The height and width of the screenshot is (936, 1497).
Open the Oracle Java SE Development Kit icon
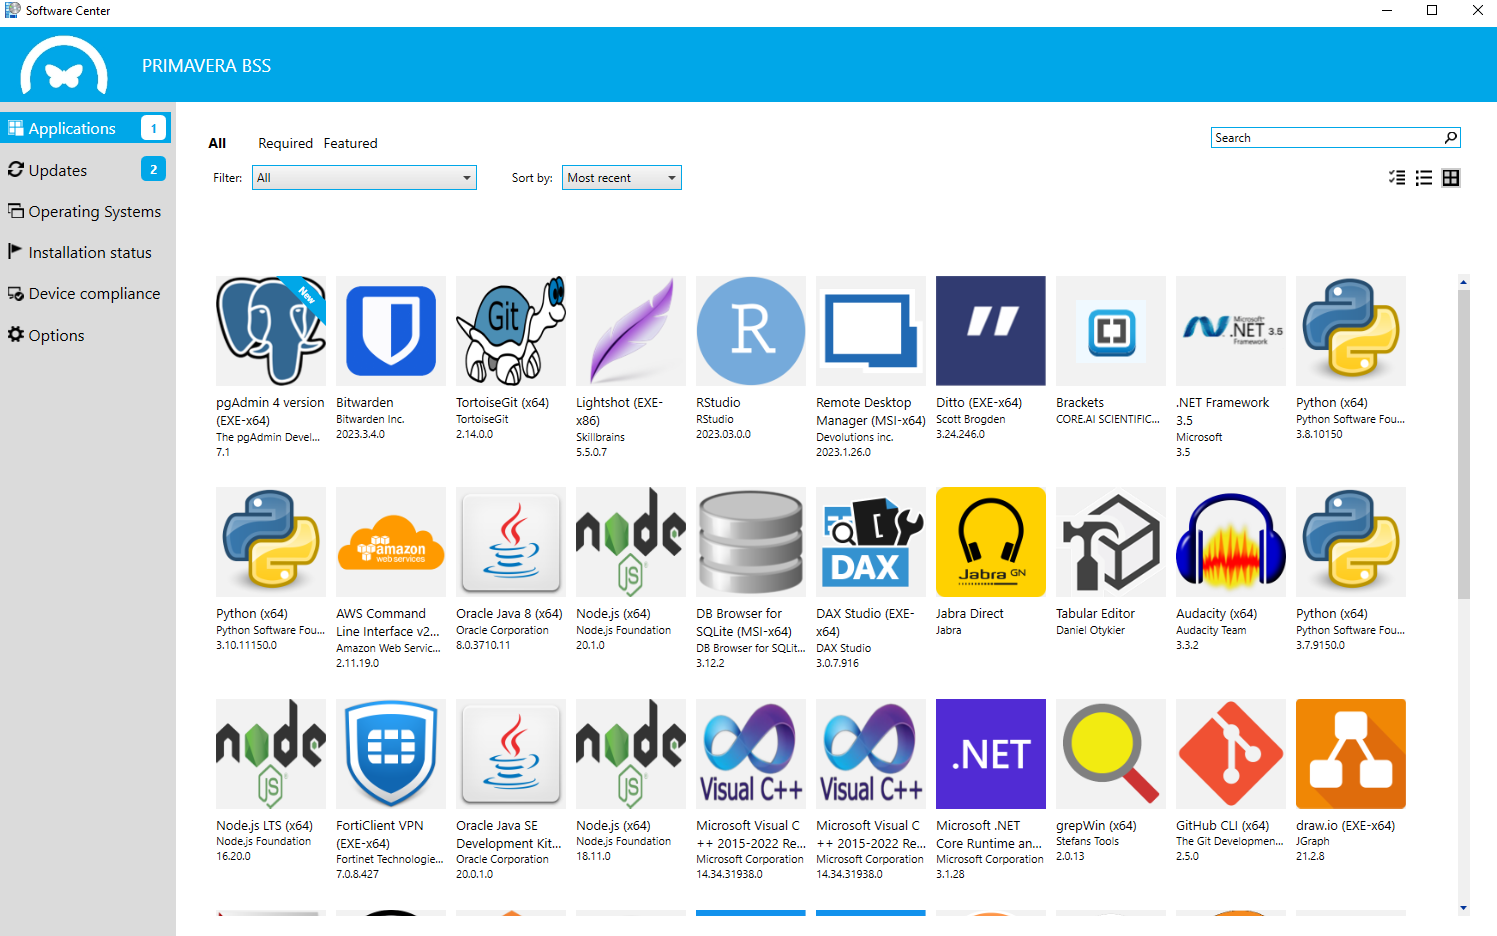[x=511, y=754]
